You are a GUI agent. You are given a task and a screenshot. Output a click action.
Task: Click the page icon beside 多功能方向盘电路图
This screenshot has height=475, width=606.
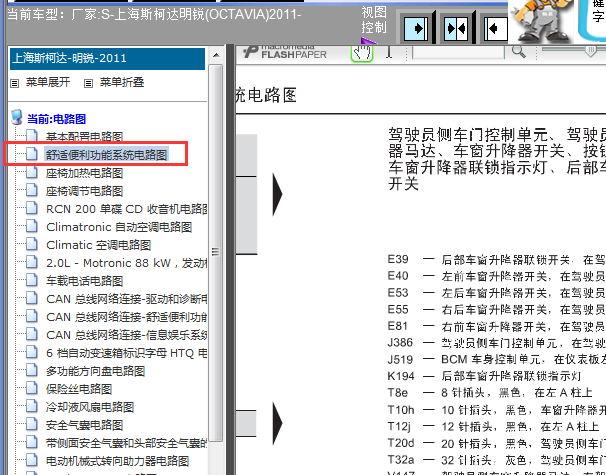pos(32,370)
